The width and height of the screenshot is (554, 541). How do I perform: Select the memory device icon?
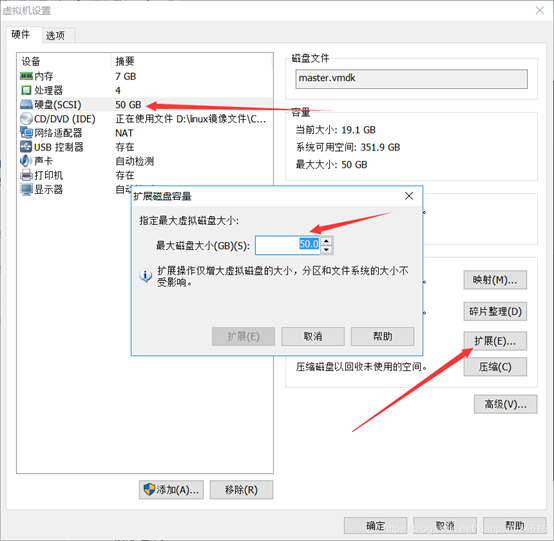coord(26,76)
